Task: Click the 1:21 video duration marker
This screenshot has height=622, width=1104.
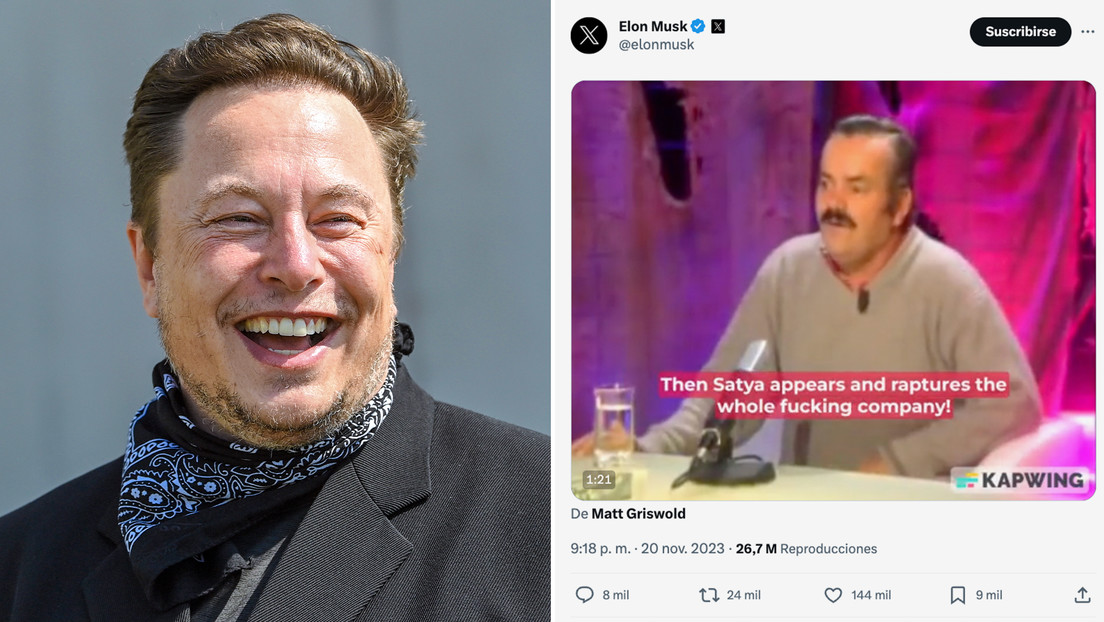Action: [598, 479]
